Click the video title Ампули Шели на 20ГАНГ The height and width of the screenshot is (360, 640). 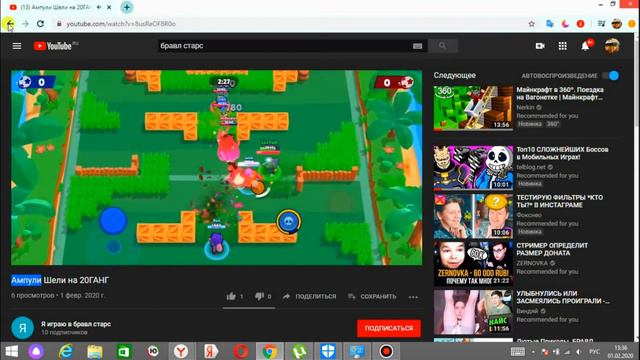[x=60, y=280]
